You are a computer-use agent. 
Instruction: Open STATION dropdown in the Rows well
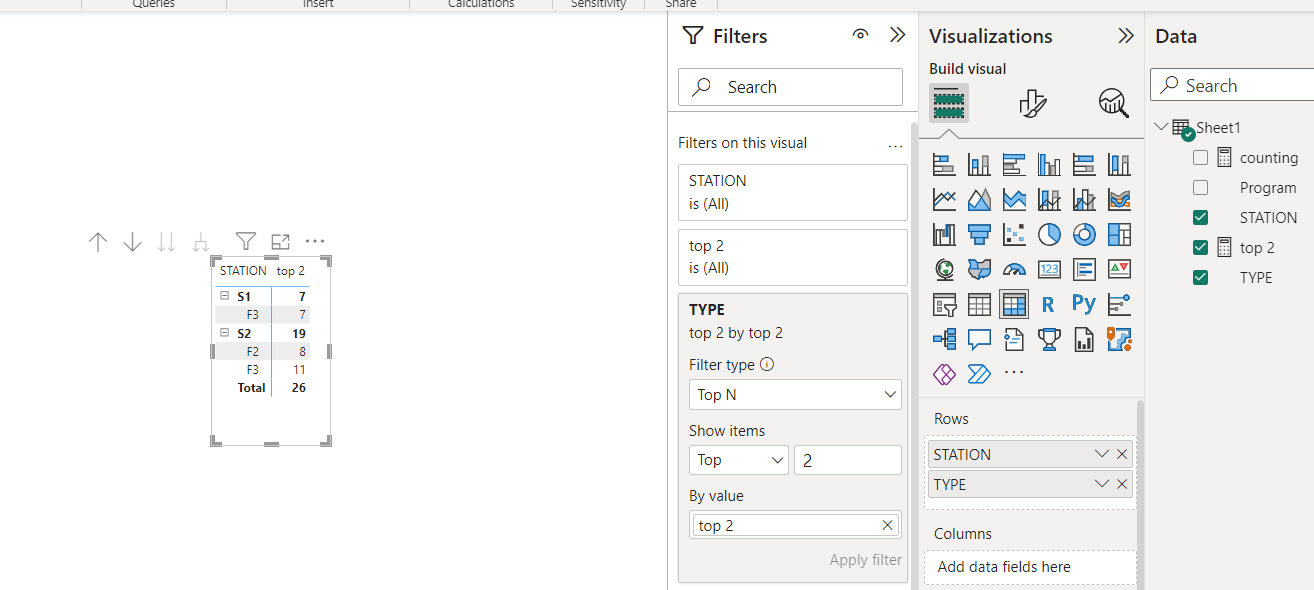(x=1102, y=454)
